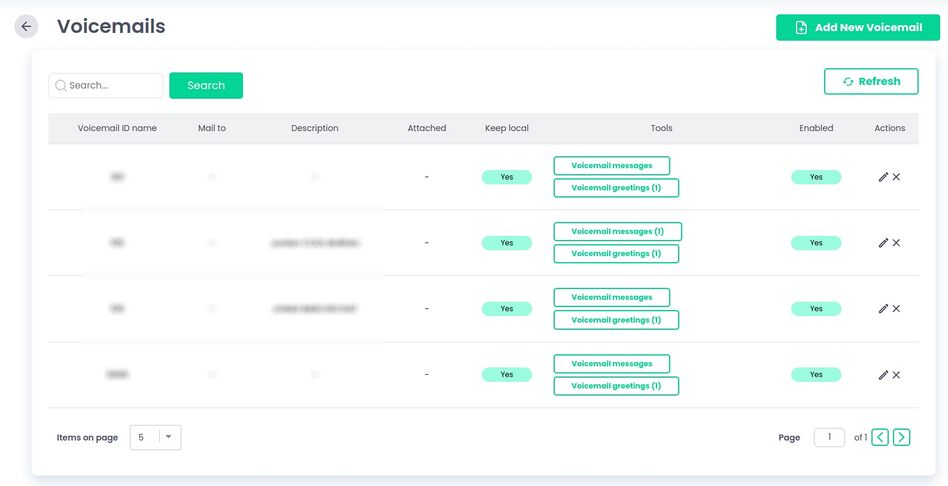Sort by Voicemail ID name column header

coord(117,128)
